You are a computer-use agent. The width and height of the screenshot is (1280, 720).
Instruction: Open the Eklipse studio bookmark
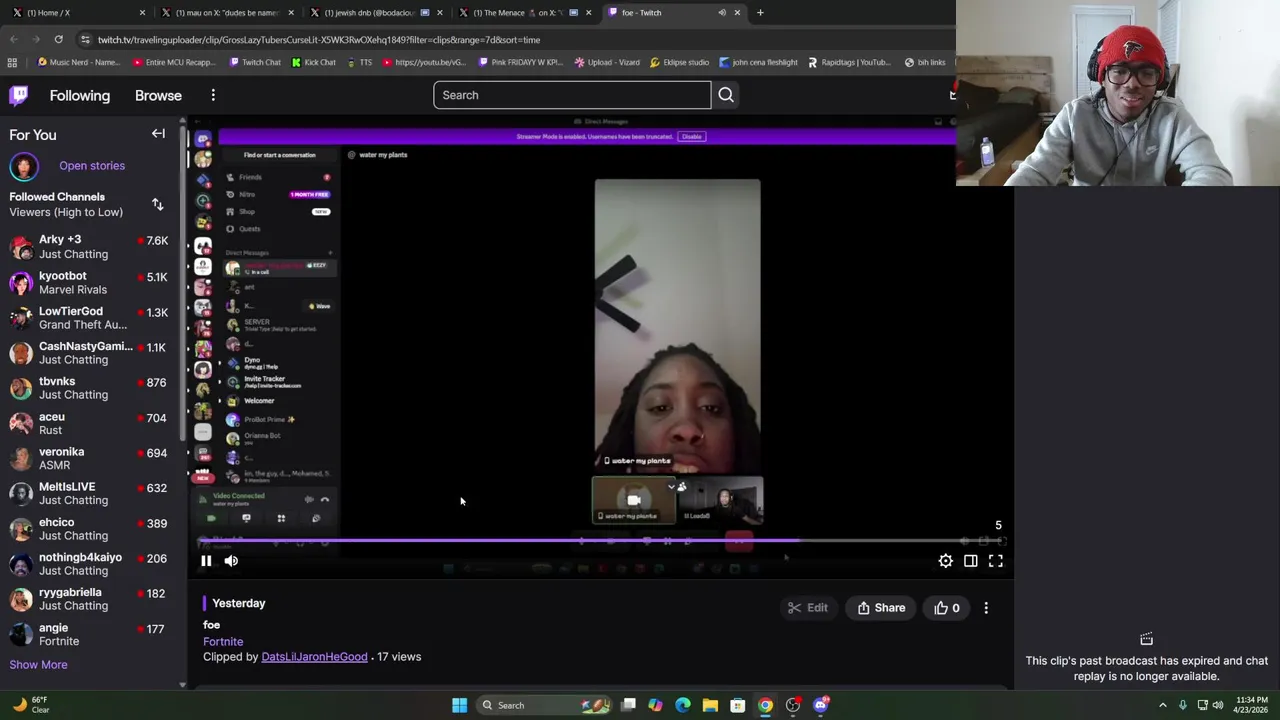(679, 62)
